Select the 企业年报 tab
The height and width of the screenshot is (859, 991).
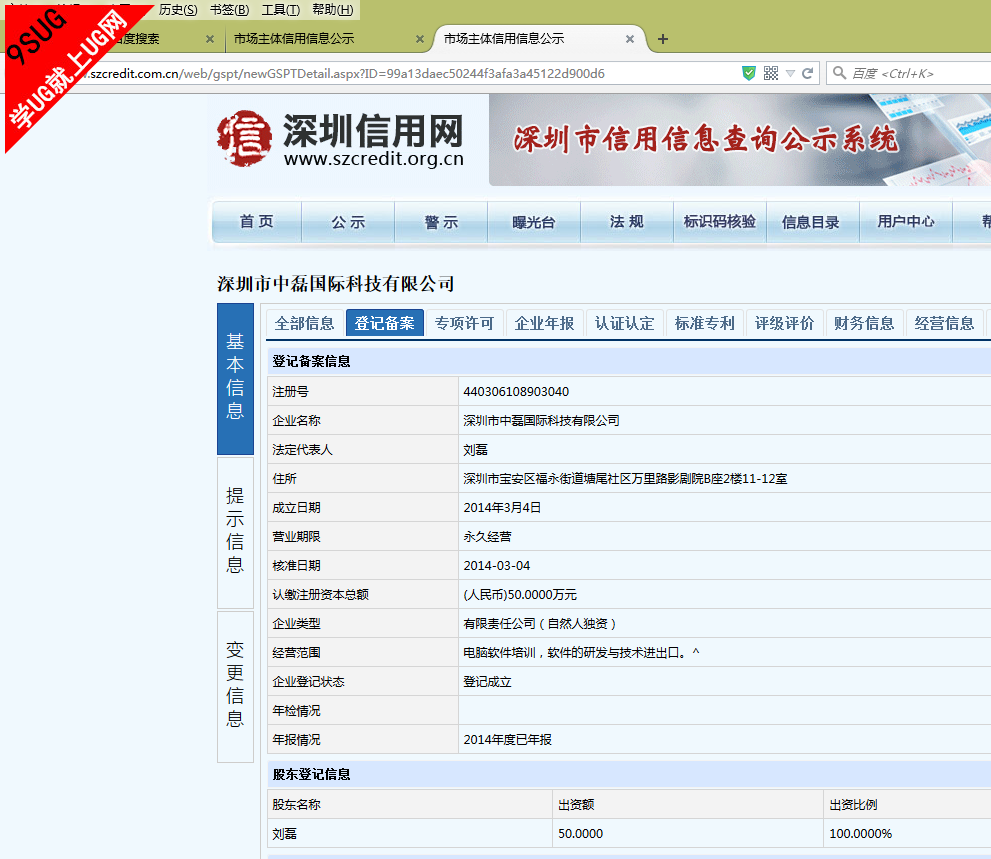[x=544, y=323]
